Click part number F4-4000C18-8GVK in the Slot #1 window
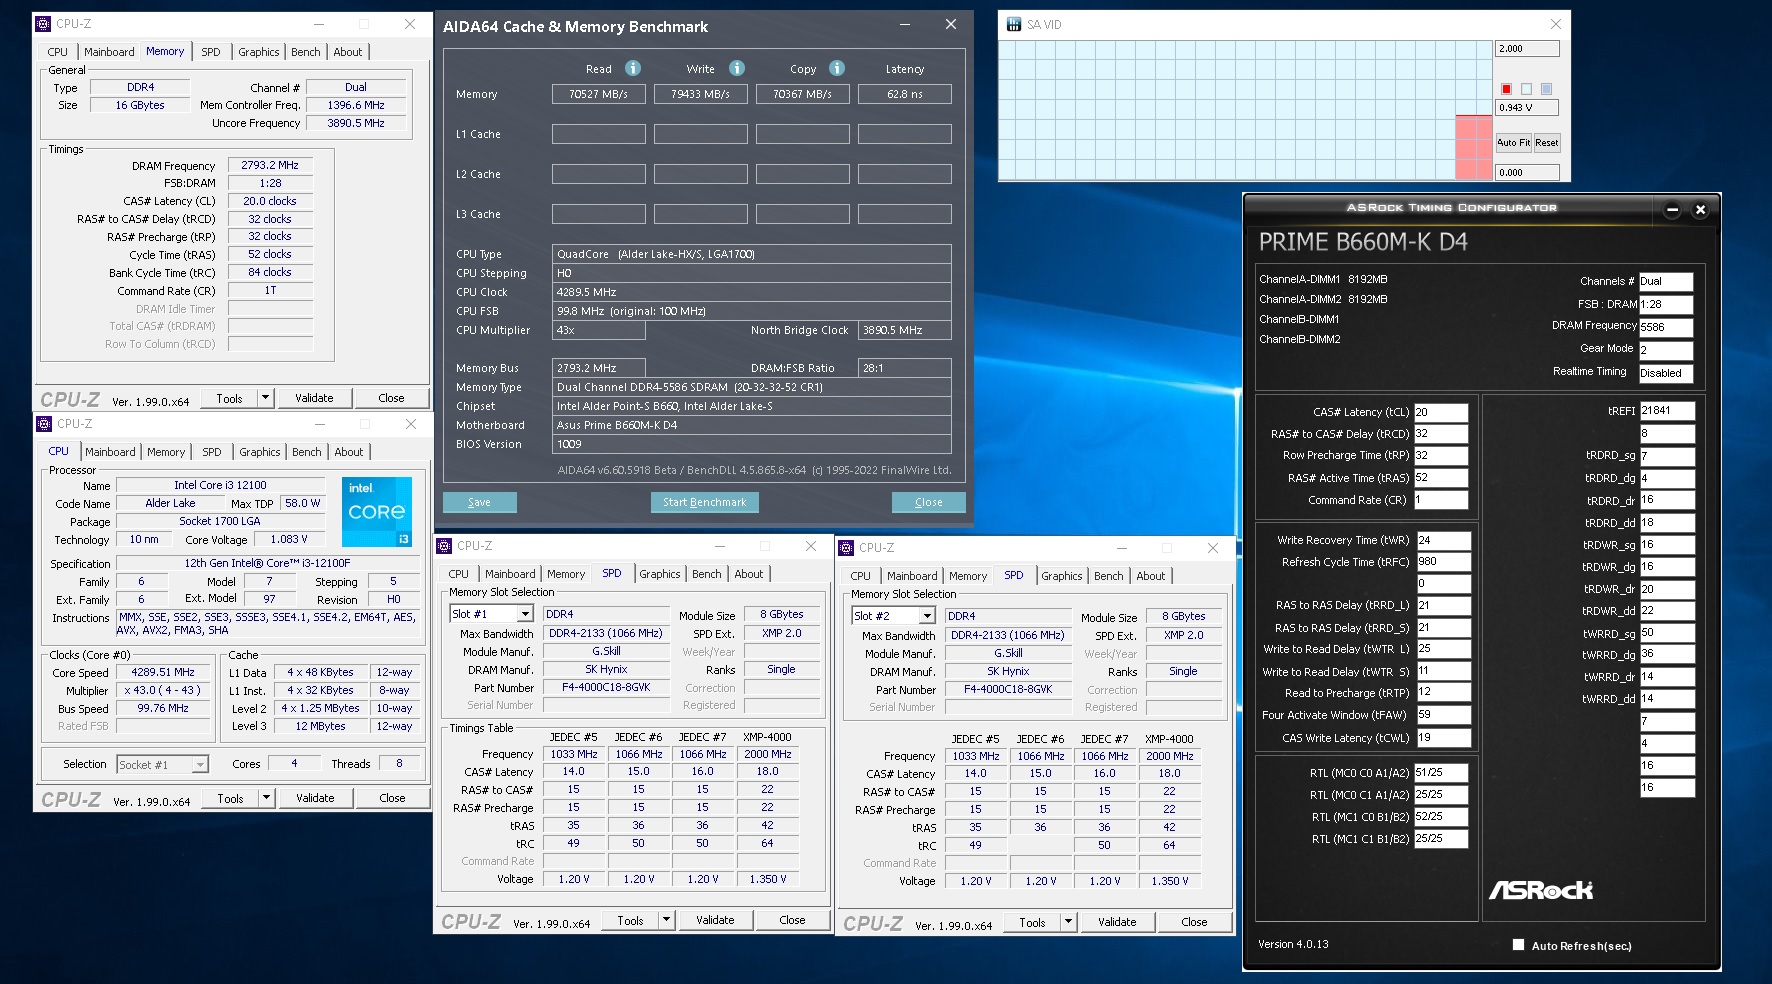1772x984 pixels. click(606, 688)
